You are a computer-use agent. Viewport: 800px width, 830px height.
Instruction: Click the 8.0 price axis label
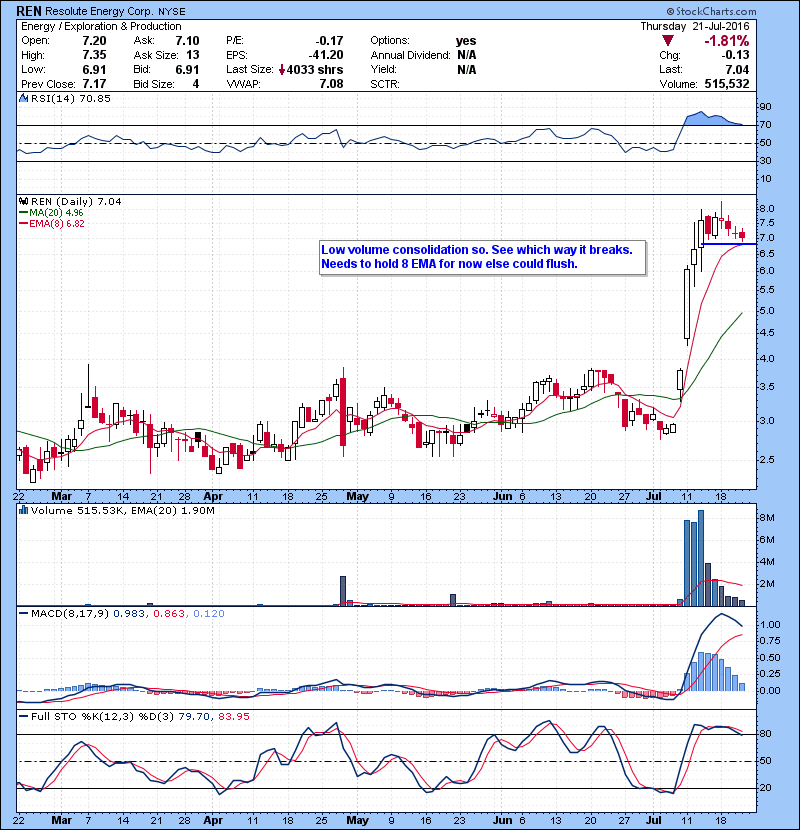pyautogui.click(x=767, y=209)
